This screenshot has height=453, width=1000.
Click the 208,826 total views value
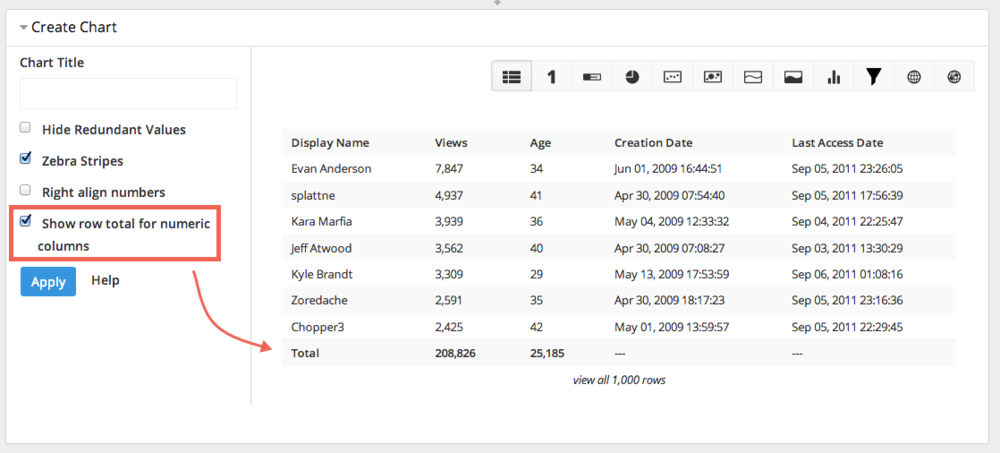[x=455, y=353]
